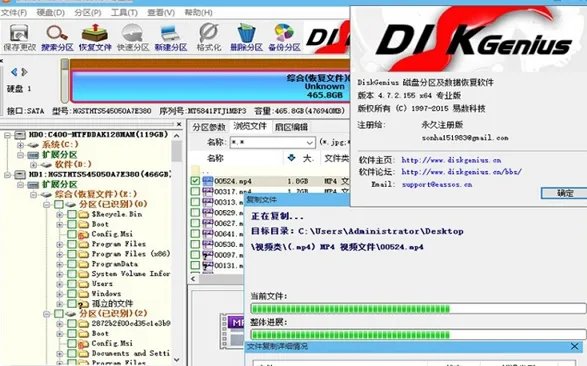The width and height of the screenshot is (587, 366).
Task: Tick the 2872b2f00cd35c1e3b9 folder checkbox
Action: pyautogui.click(x=72, y=323)
